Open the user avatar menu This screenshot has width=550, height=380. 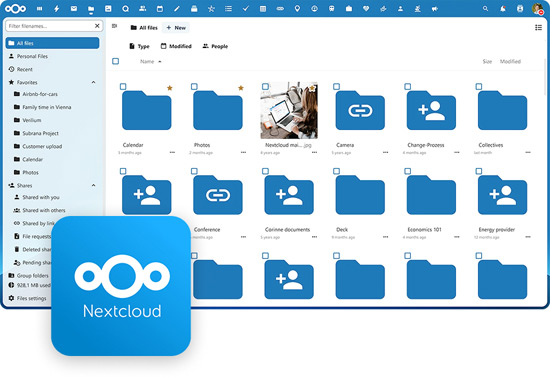(537, 9)
